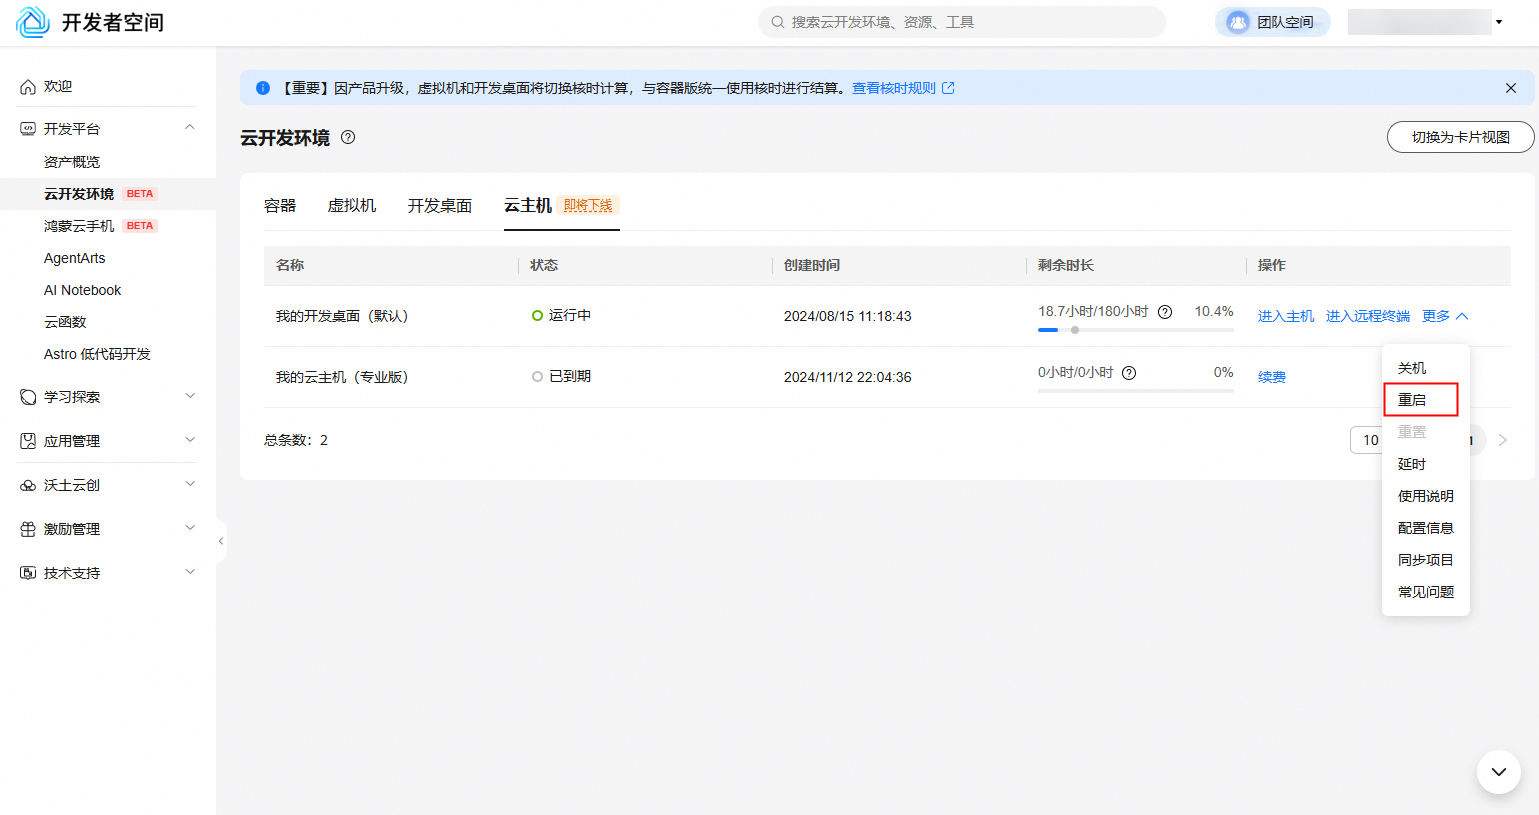Click the 学习探索 sidebar icon
The width and height of the screenshot is (1539, 815).
click(28, 397)
